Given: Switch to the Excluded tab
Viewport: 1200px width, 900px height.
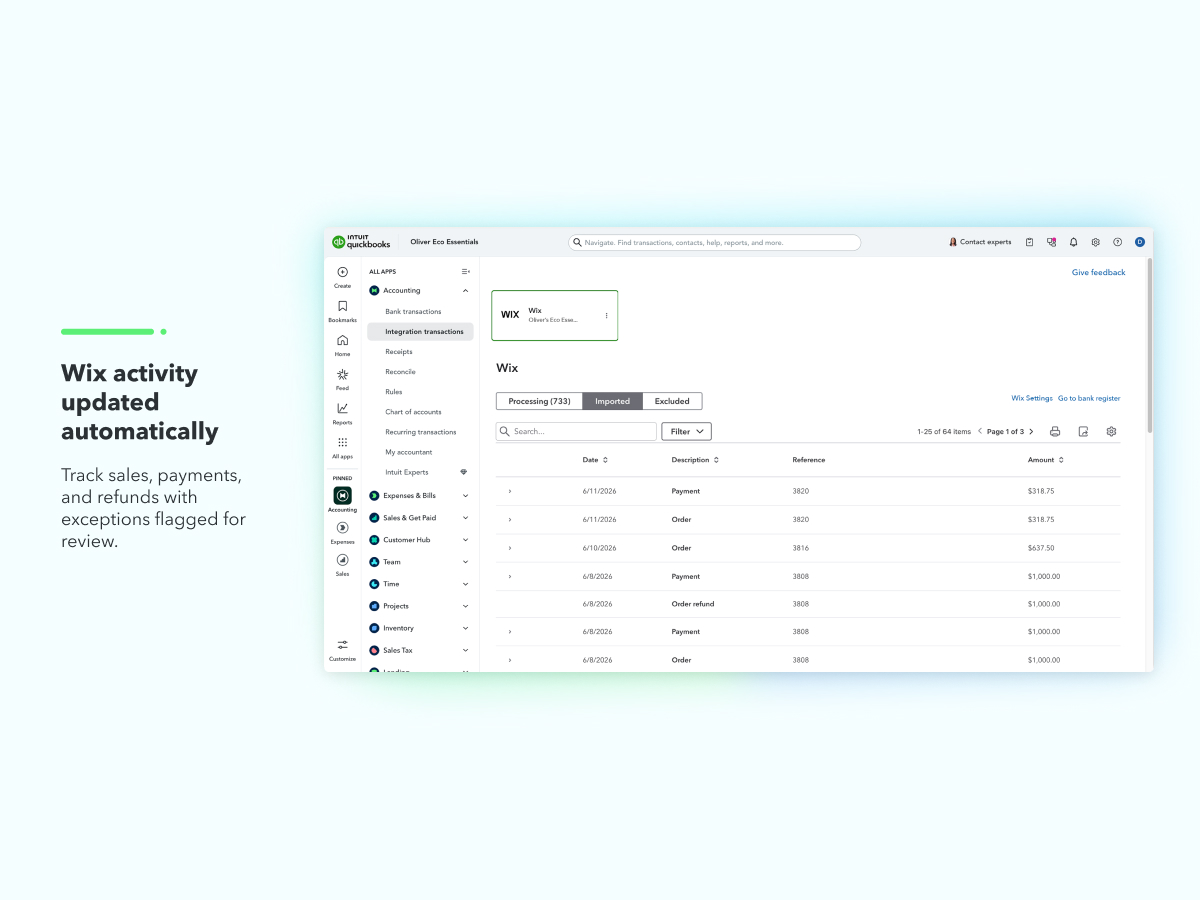Looking at the screenshot, I should [672, 401].
